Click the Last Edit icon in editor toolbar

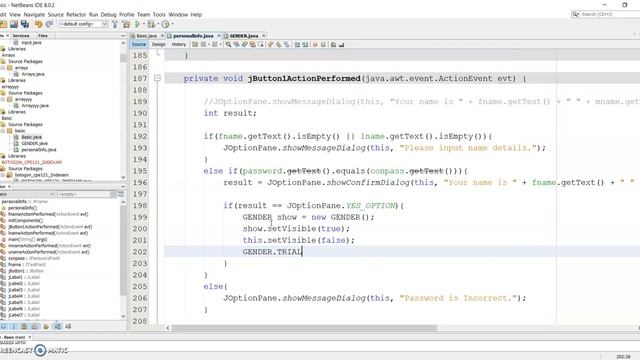pos(195,44)
